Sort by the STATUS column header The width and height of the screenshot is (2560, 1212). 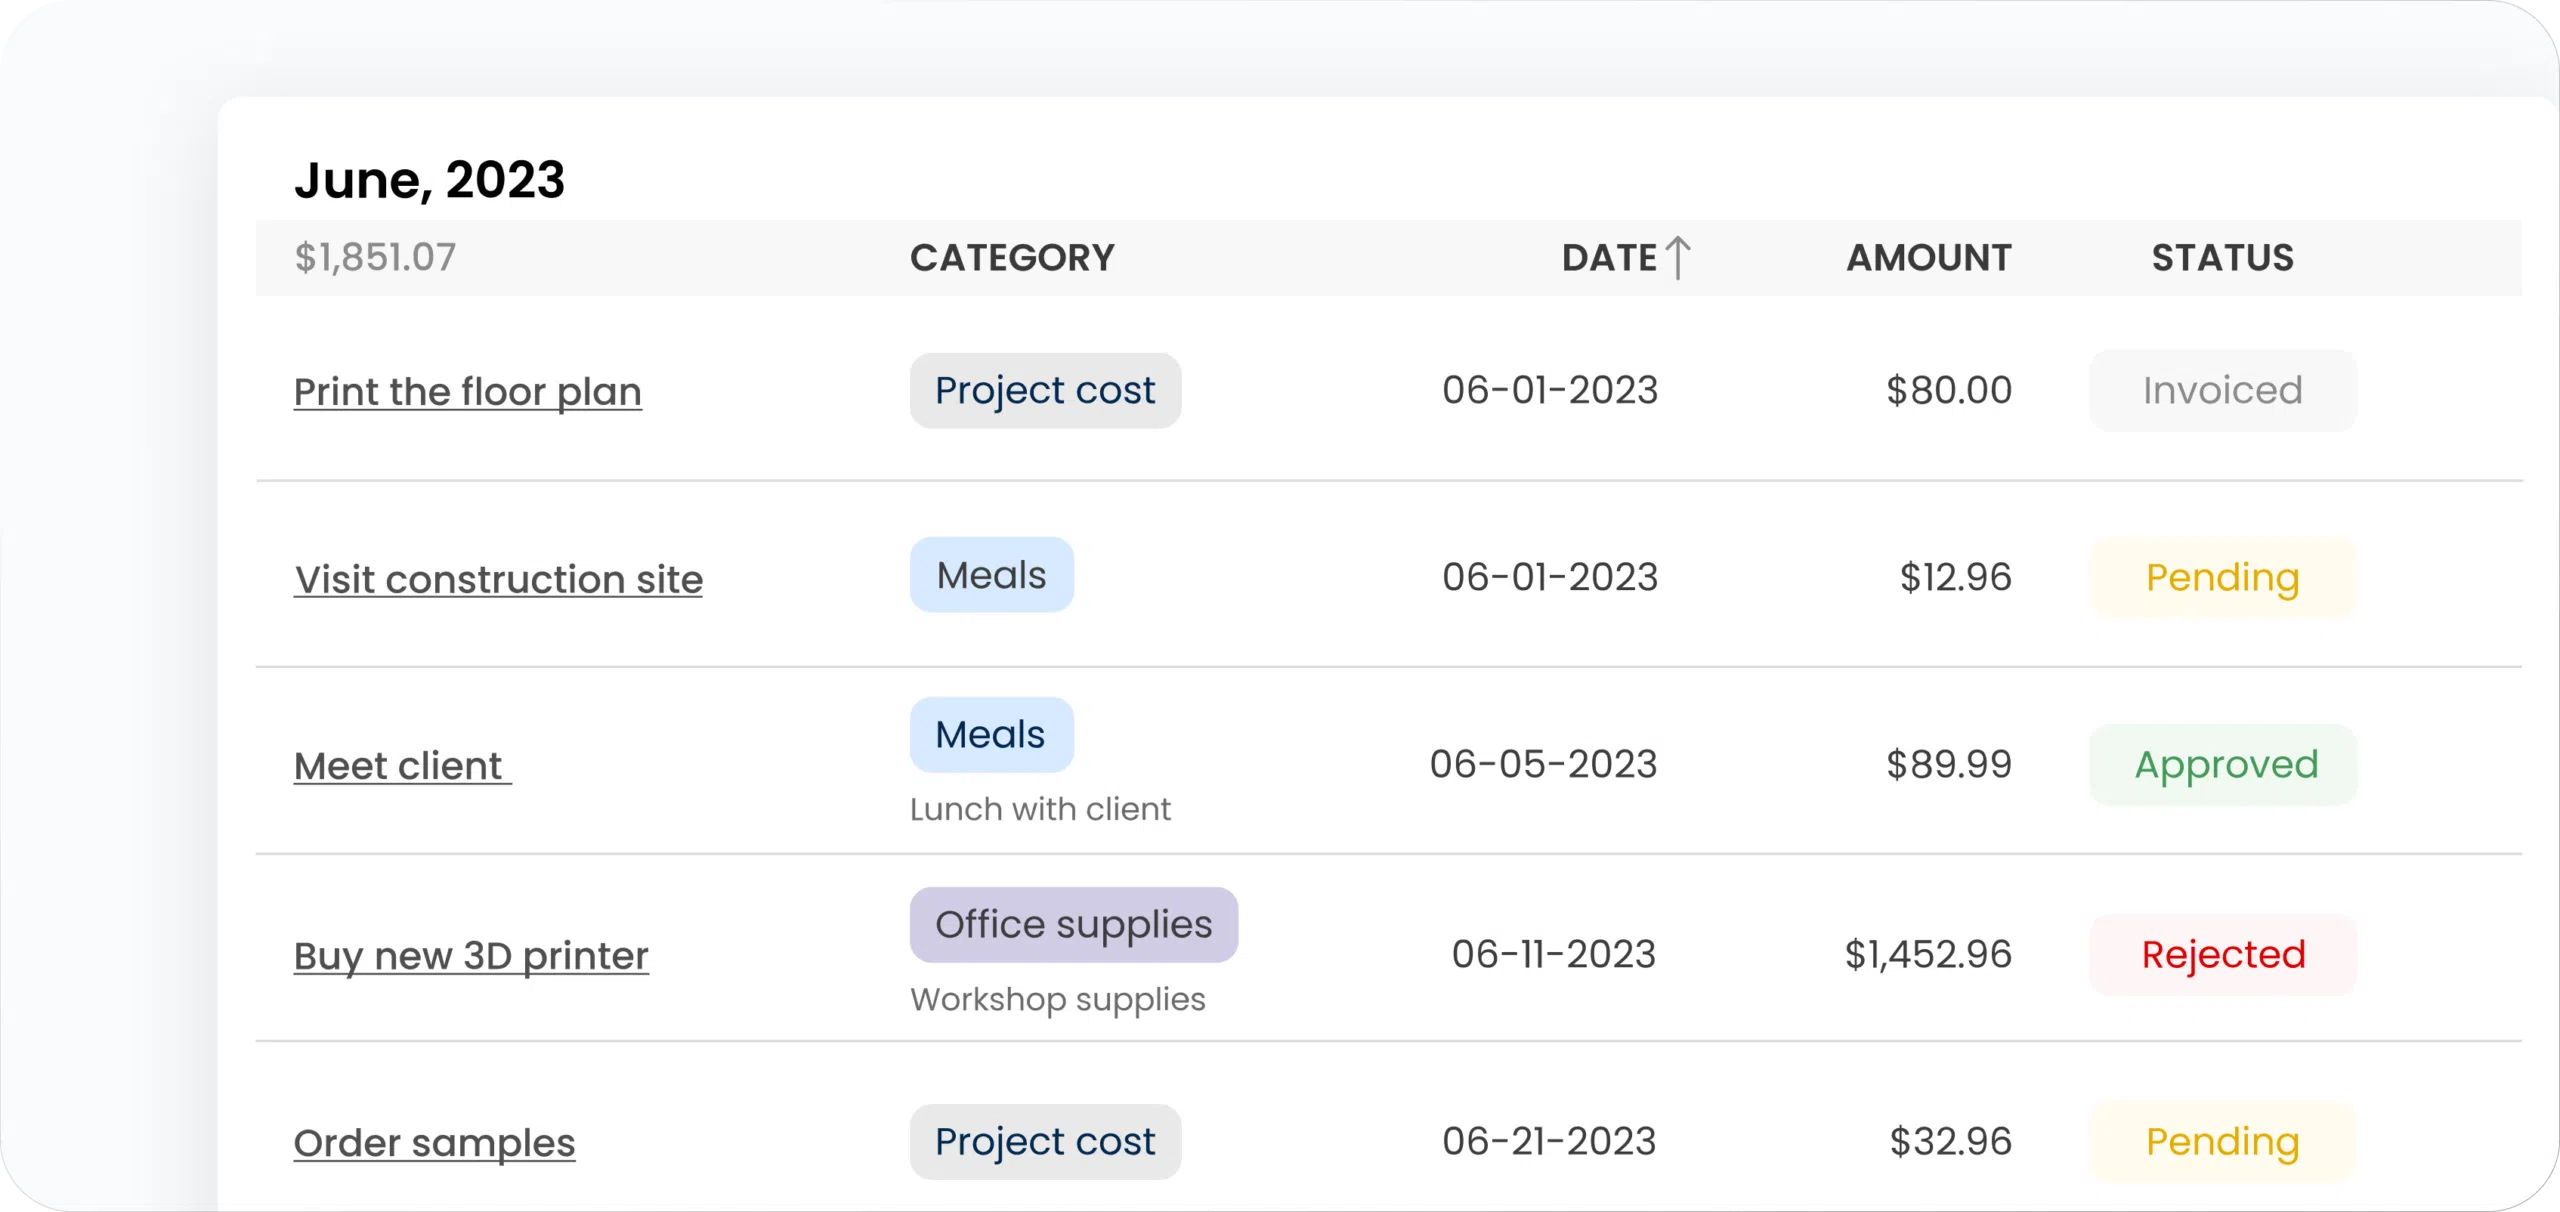click(2223, 258)
